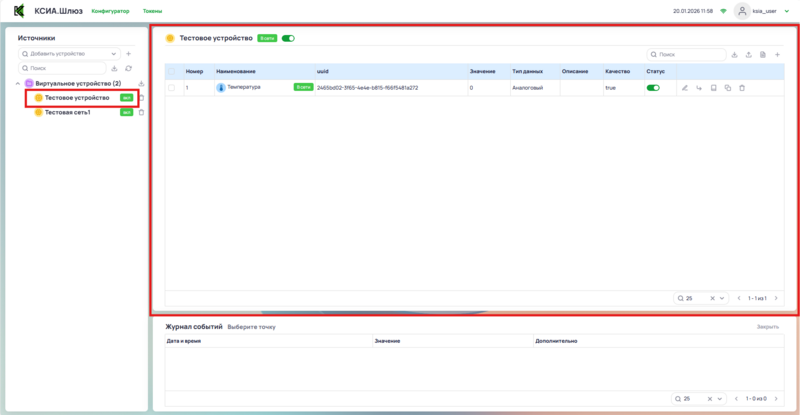Click the plus icon beside Добавить устройство
800x415 pixels.
click(x=128, y=53)
